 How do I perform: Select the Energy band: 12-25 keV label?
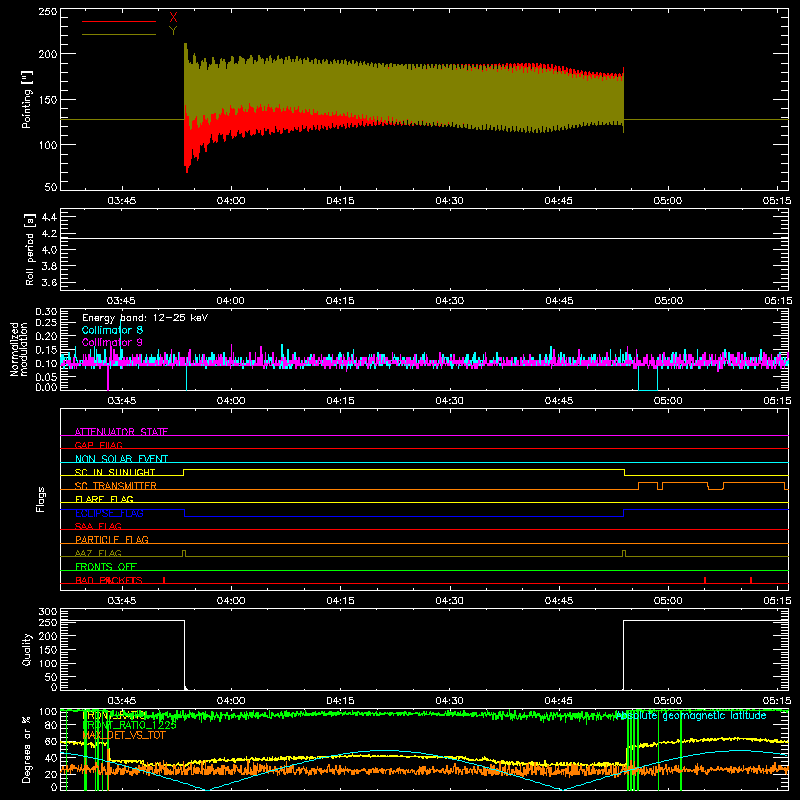pos(145,318)
